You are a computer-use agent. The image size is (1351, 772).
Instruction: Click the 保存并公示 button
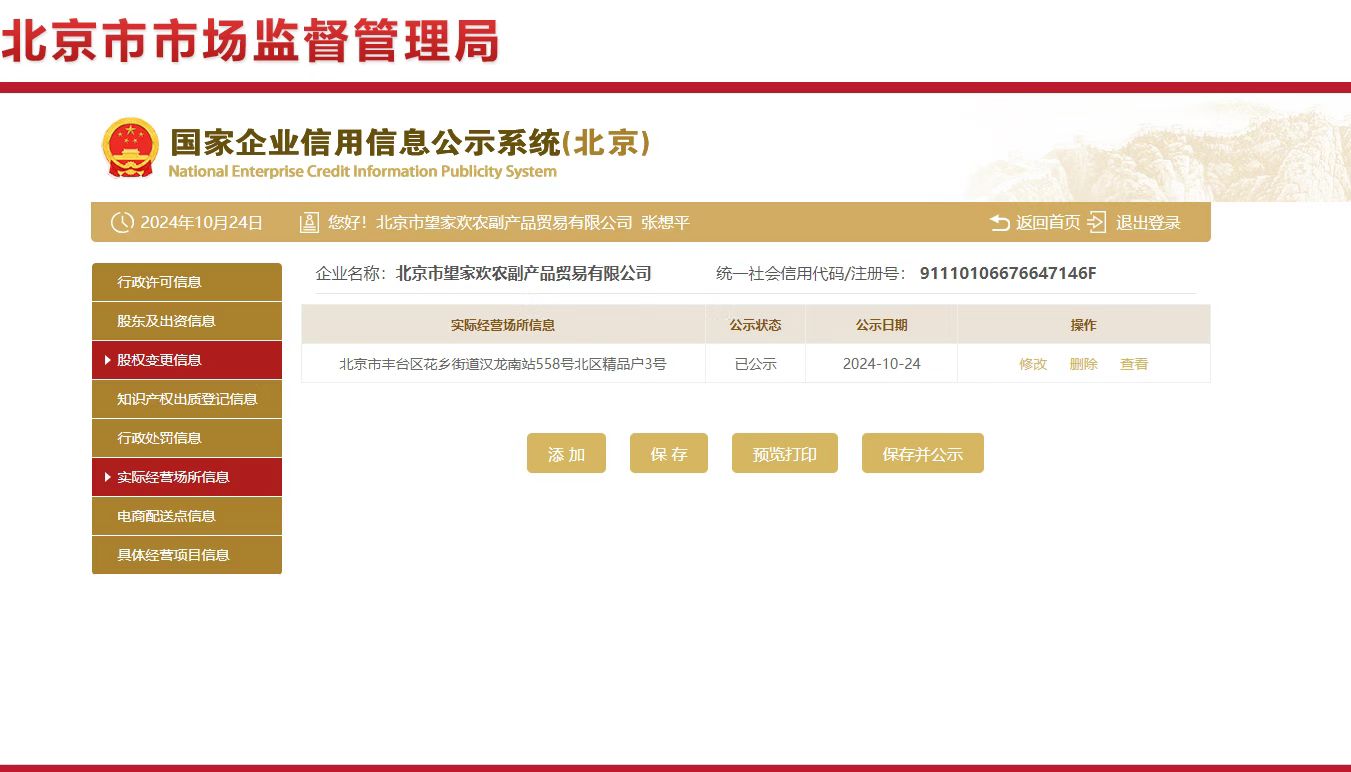click(923, 454)
